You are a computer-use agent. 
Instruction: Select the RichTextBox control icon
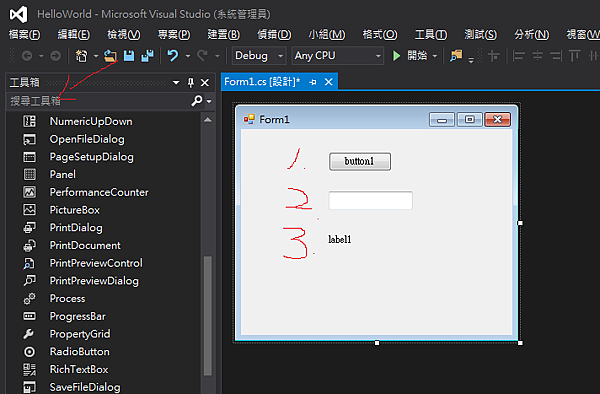tap(29, 369)
